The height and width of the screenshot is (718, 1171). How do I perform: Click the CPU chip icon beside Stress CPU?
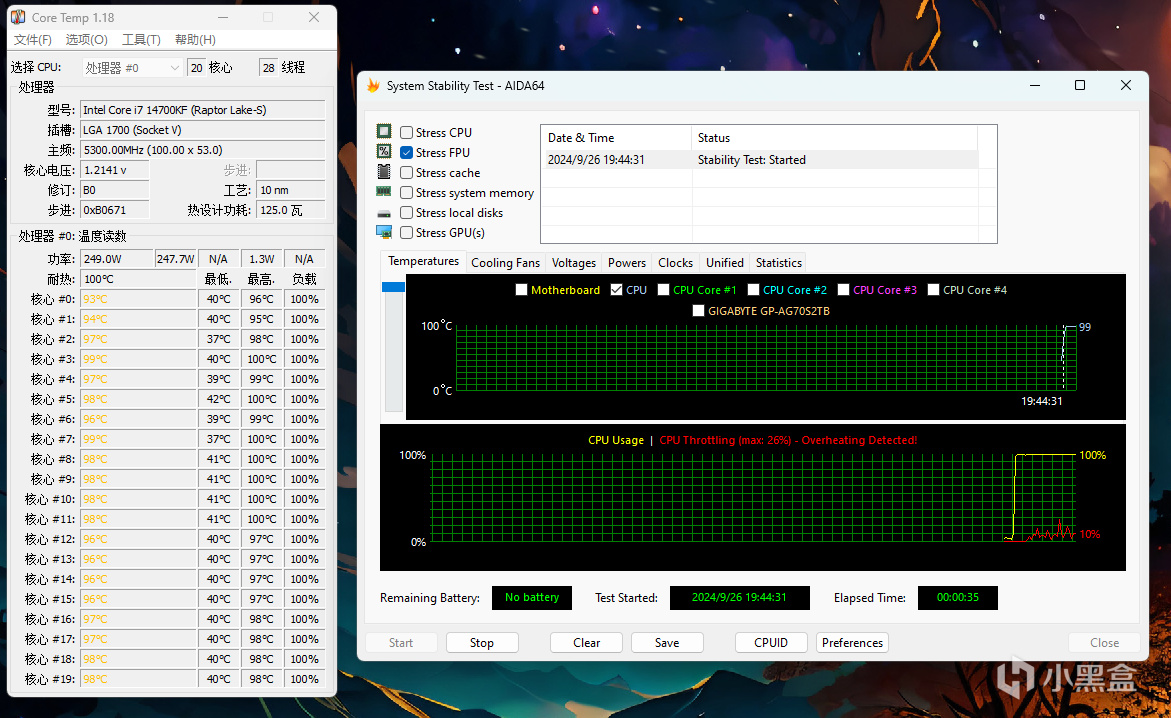pyautogui.click(x=384, y=131)
